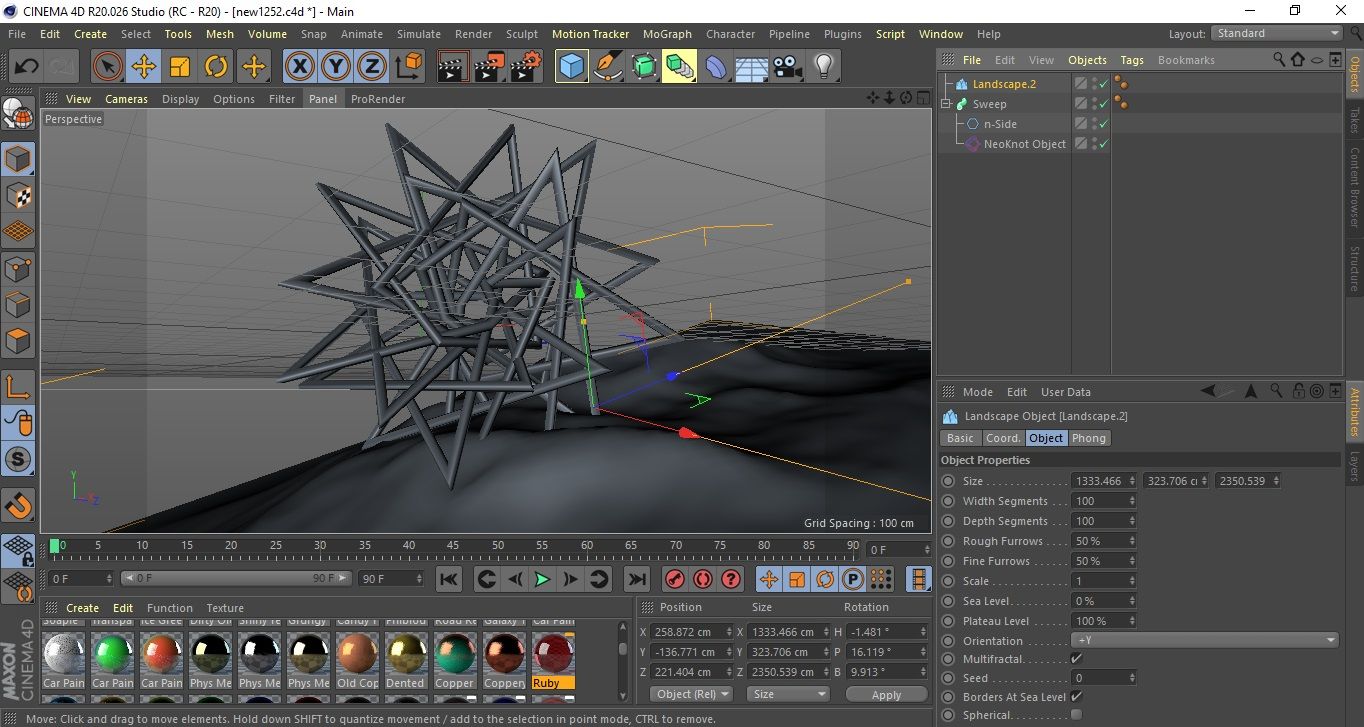Toggle NeoKnot Object enabled checkmark
Screen dimensions: 1364x727
(x=1103, y=144)
